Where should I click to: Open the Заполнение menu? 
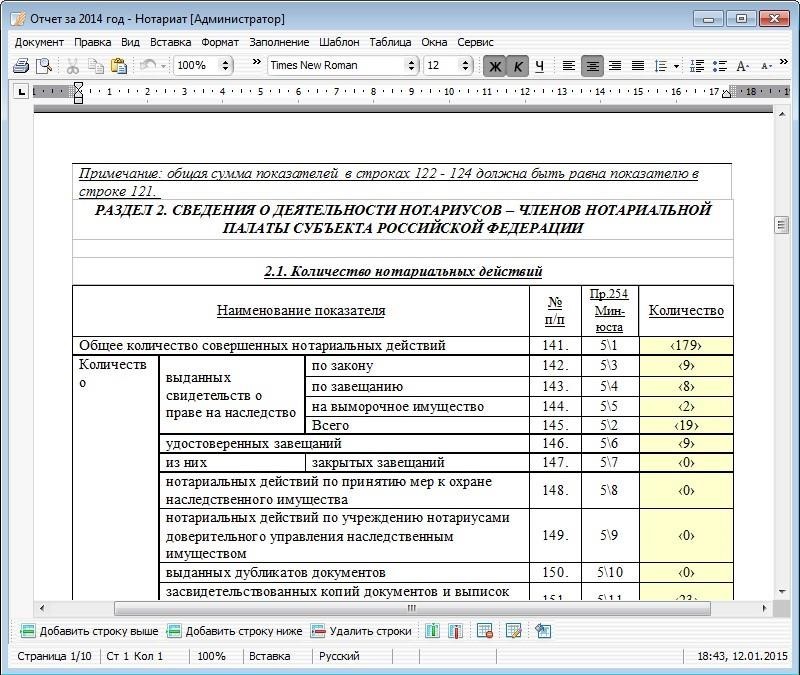(x=279, y=42)
